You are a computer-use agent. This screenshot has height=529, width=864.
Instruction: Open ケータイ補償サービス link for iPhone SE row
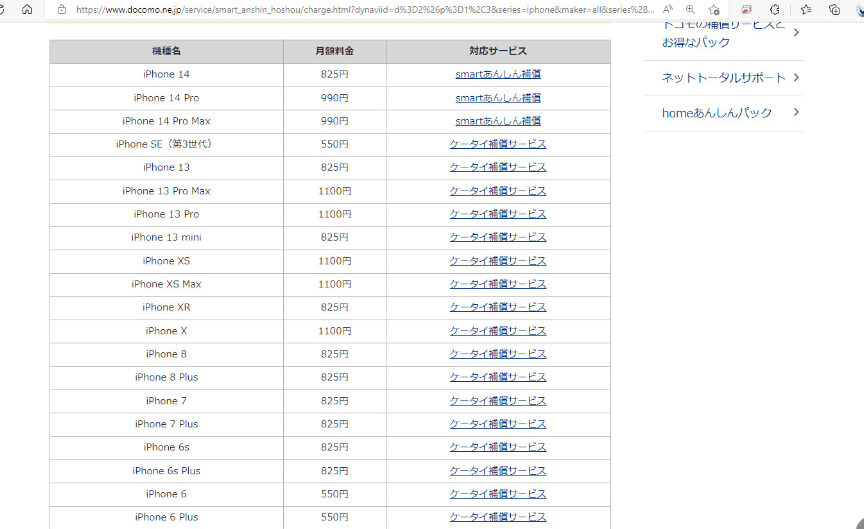(x=498, y=144)
